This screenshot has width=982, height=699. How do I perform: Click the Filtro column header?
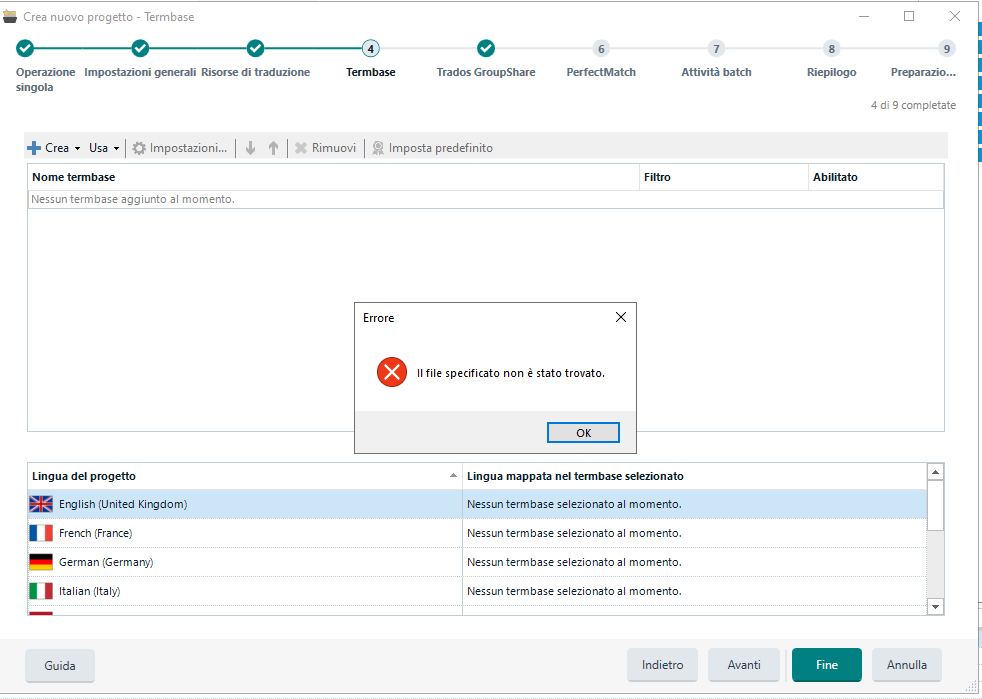(x=723, y=177)
